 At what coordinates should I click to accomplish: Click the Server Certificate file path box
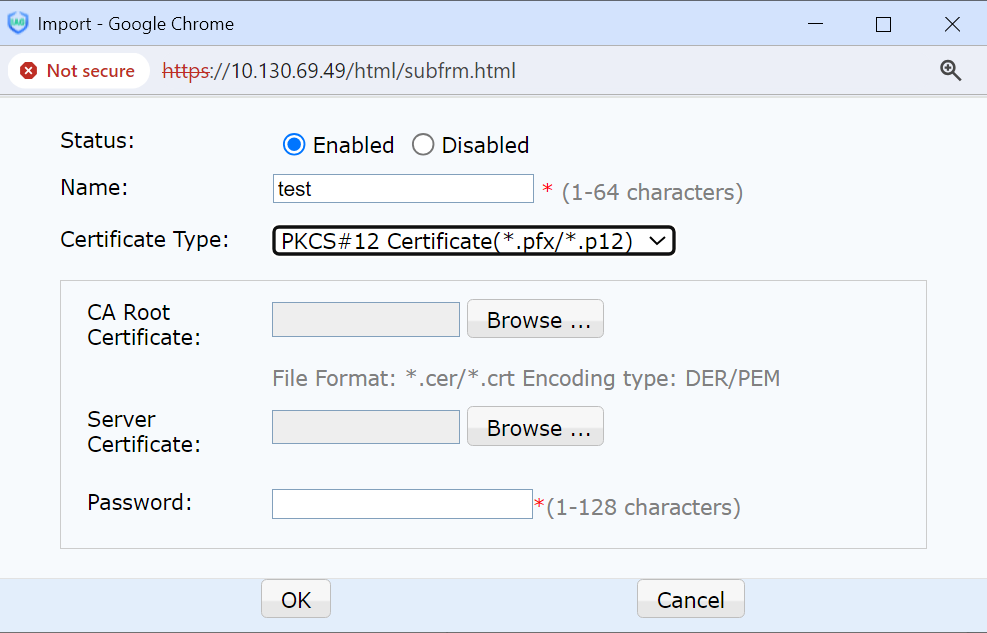365,427
